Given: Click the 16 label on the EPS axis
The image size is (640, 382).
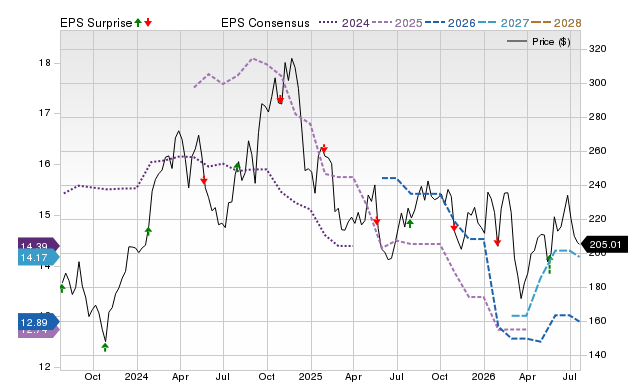Looking at the screenshot, I should coord(44,164).
